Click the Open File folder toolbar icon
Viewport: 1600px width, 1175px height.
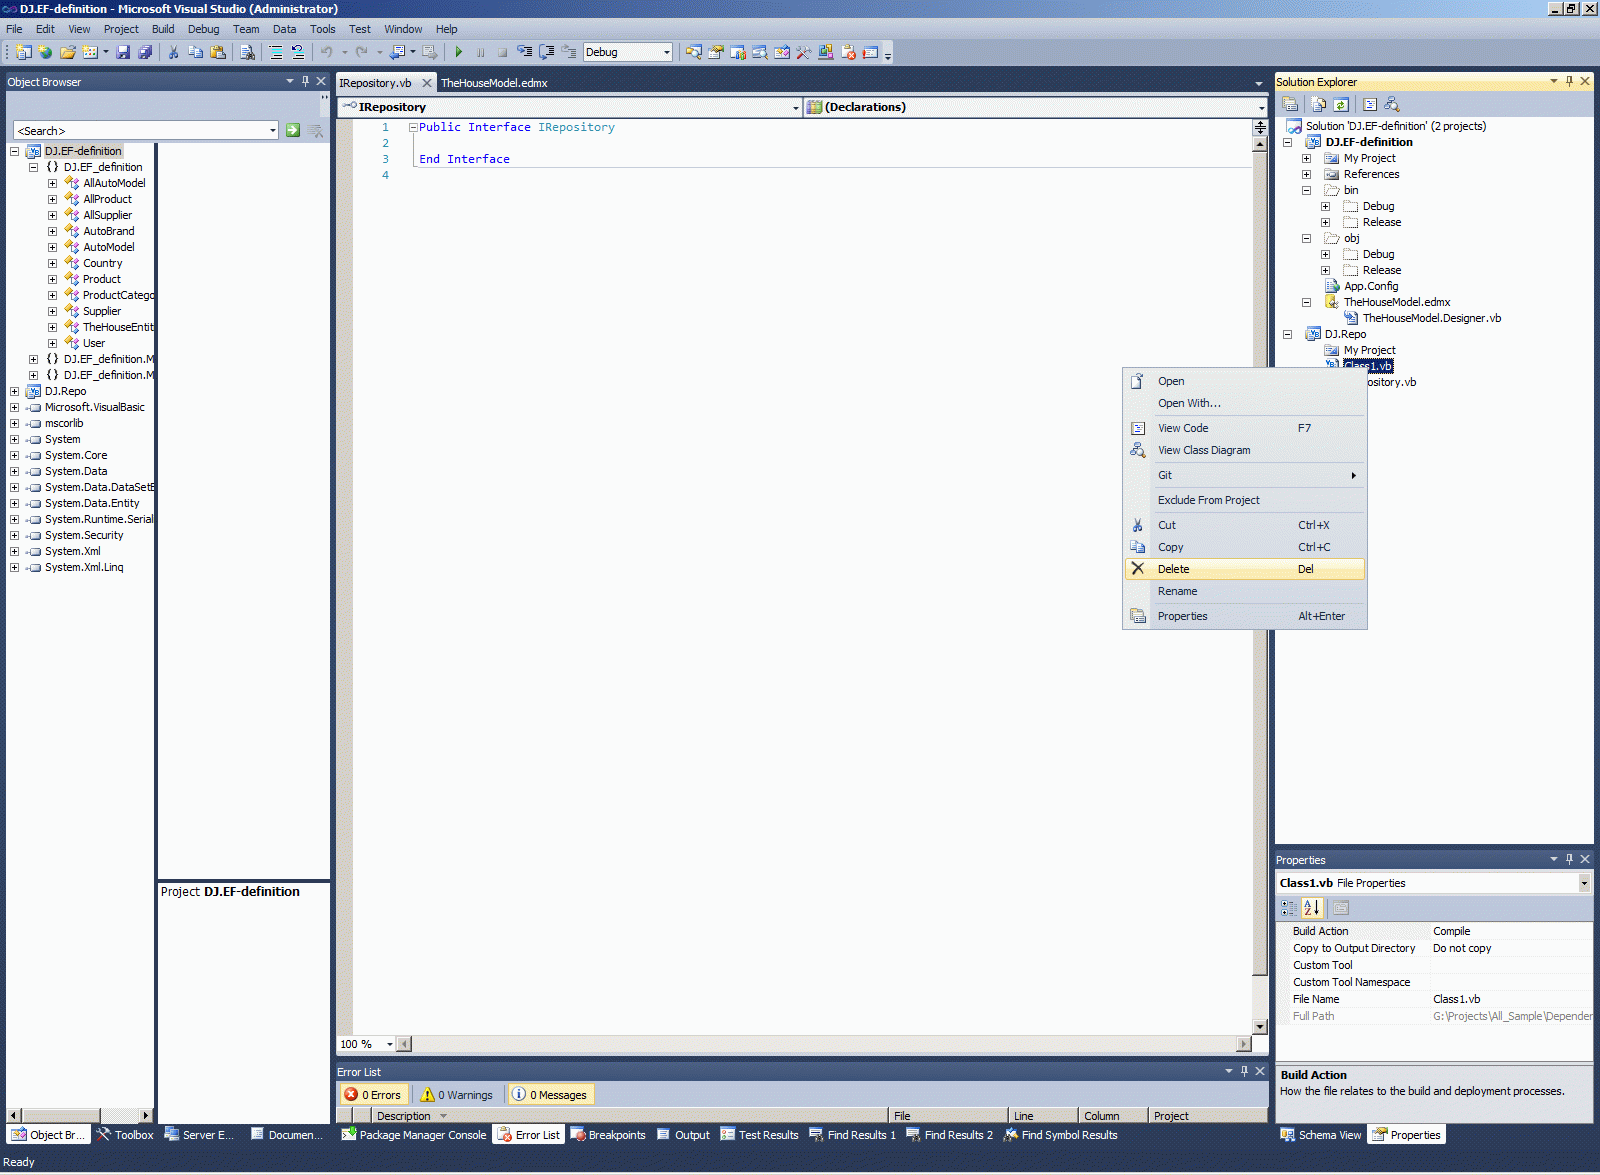pos(68,52)
